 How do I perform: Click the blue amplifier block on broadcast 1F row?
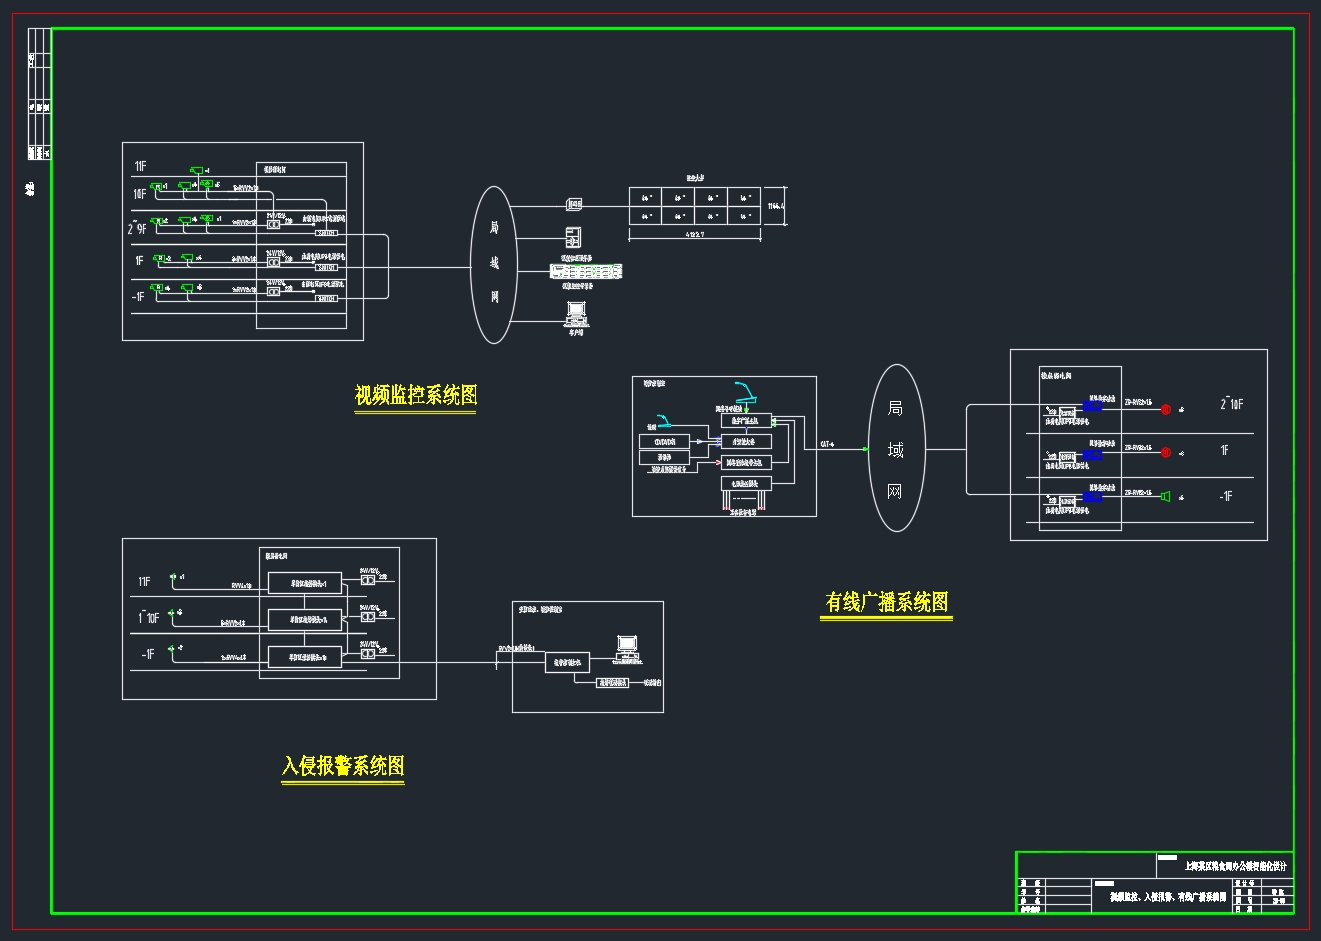1092,454
